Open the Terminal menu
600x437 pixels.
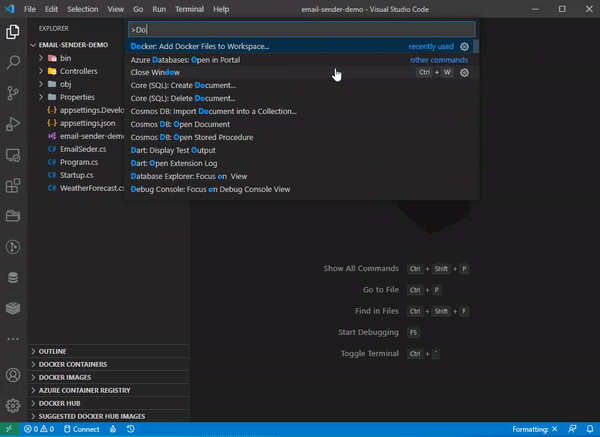(189, 9)
